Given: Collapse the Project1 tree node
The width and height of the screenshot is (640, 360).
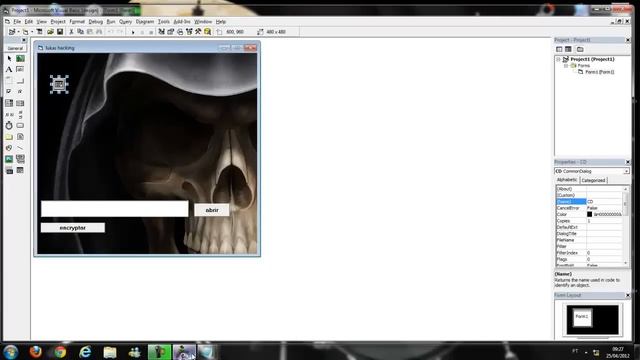Looking at the screenshot, I should [x=558, y=60].
